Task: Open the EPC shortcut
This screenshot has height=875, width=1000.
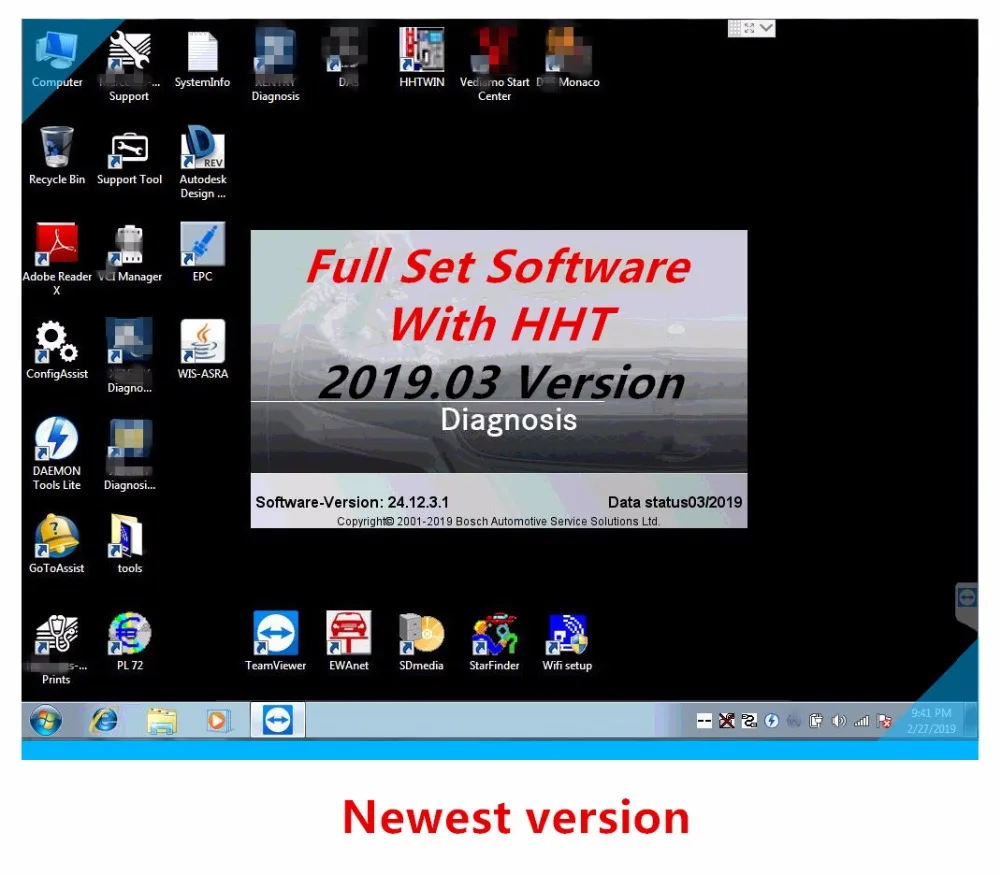Action: point(202,252)
